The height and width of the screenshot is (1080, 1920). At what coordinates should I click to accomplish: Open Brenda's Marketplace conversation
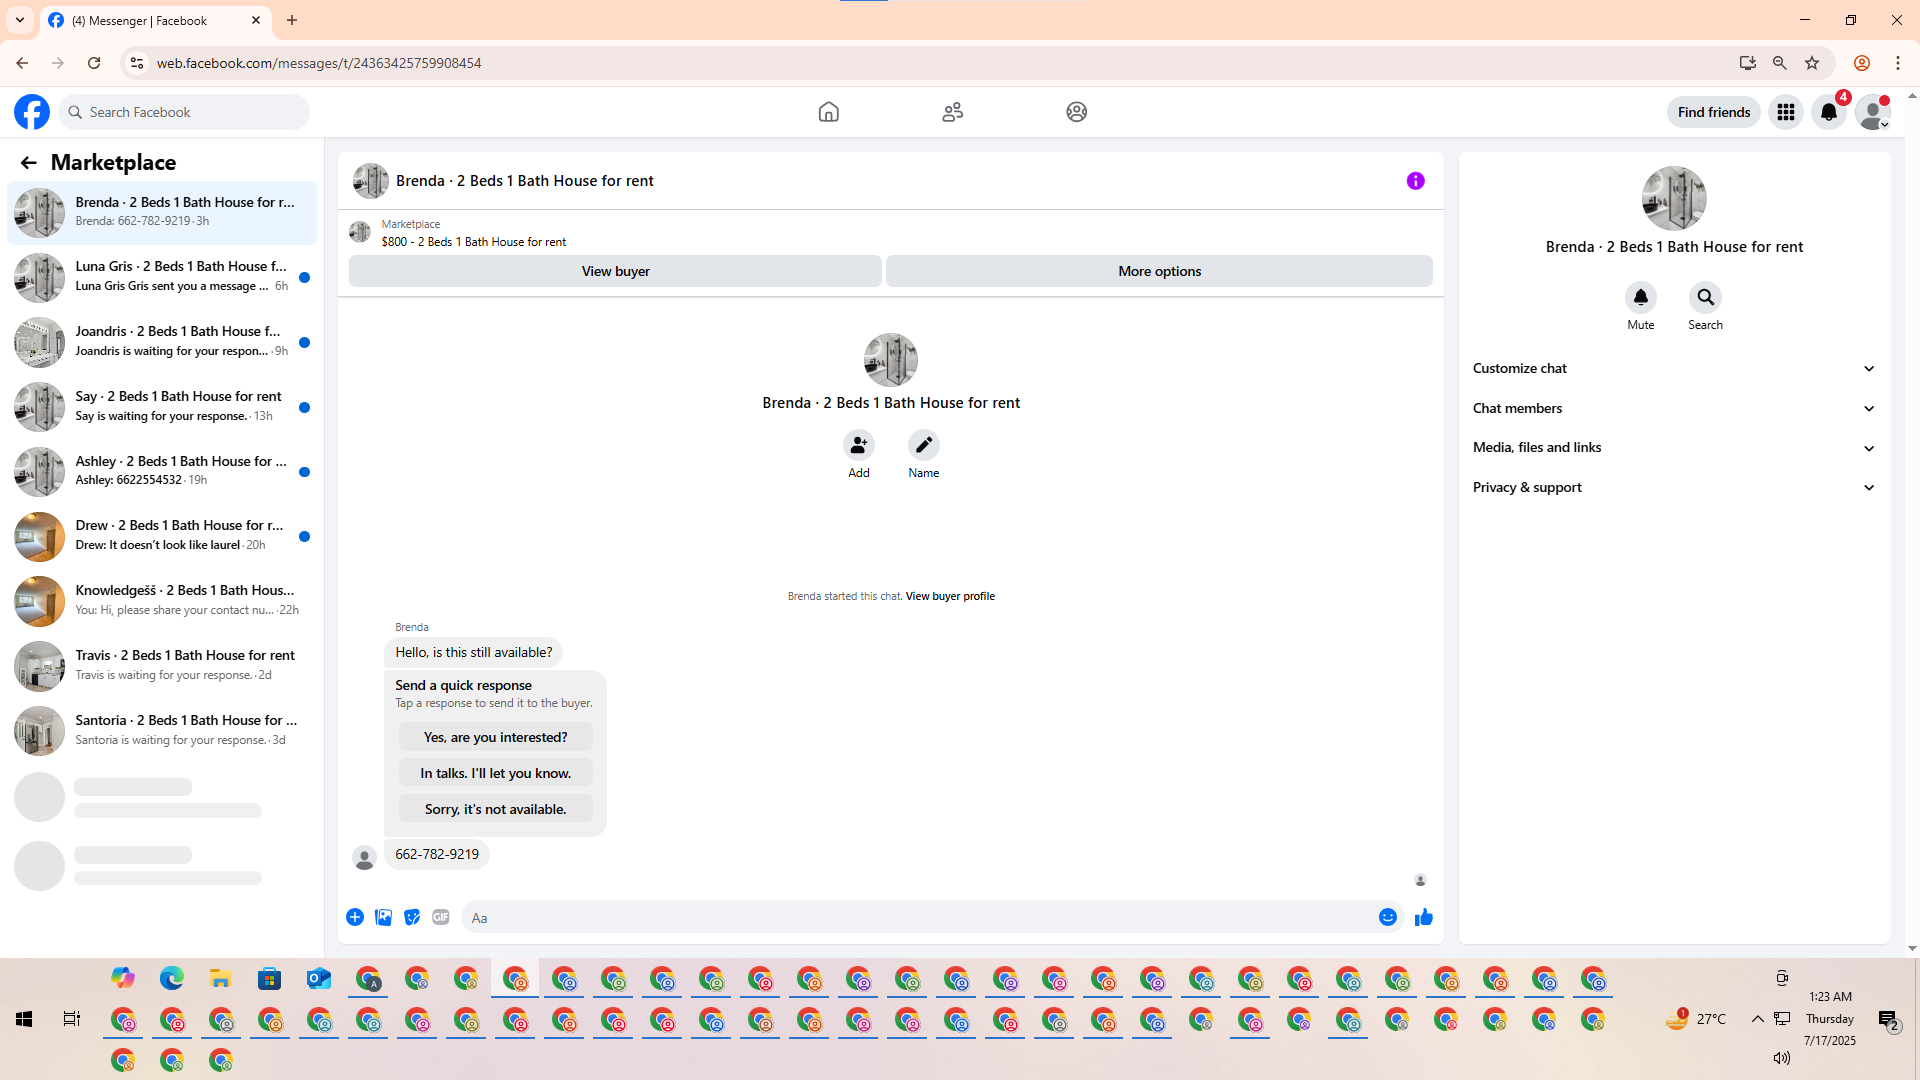[x=162, y=212]
